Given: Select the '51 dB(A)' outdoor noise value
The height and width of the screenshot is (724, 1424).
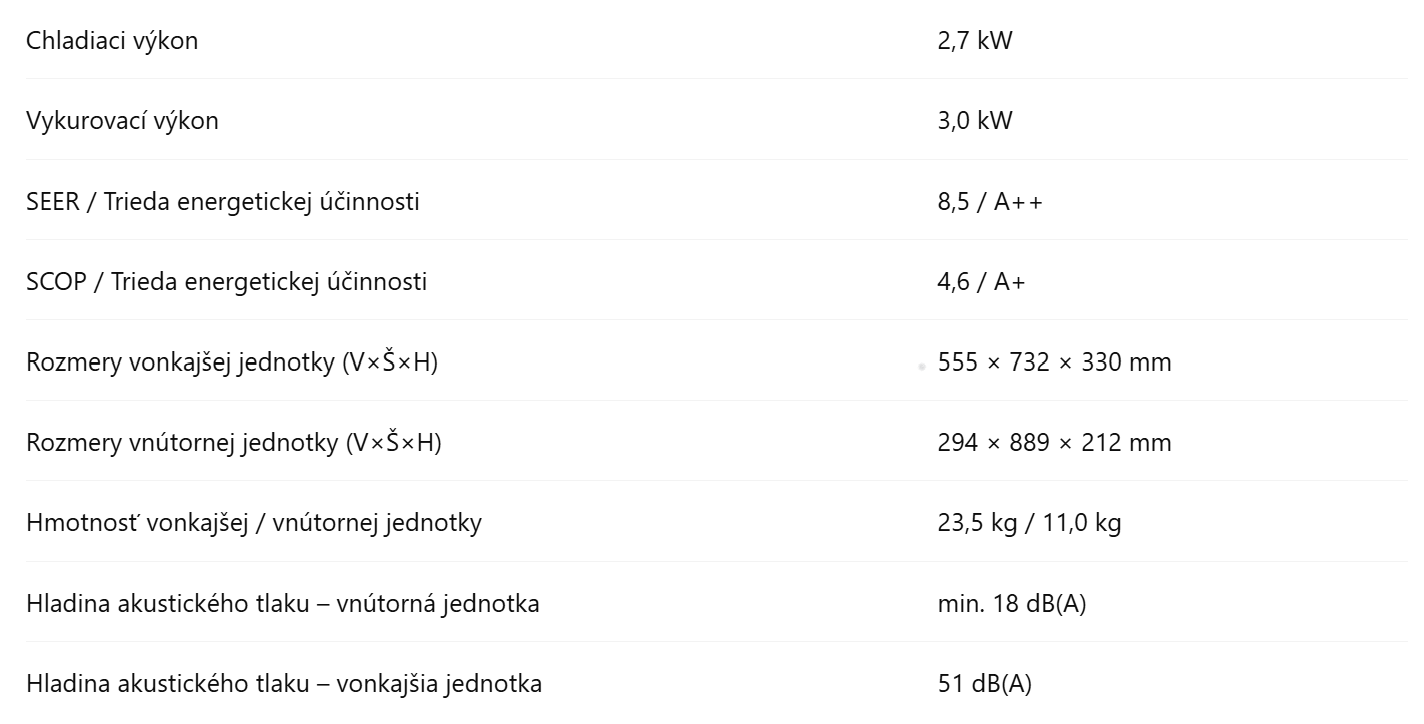Looking at the screenshot, I should click(x=985, y=684).
